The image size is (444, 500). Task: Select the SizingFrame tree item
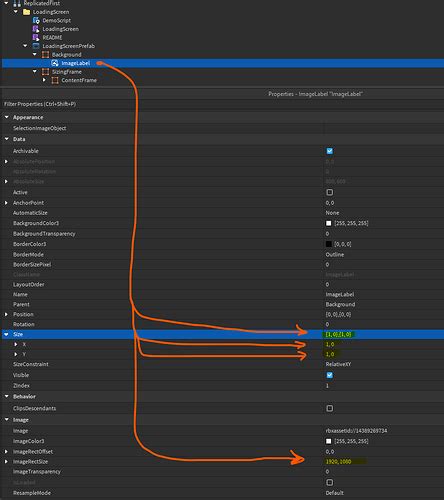coord(67,72)
